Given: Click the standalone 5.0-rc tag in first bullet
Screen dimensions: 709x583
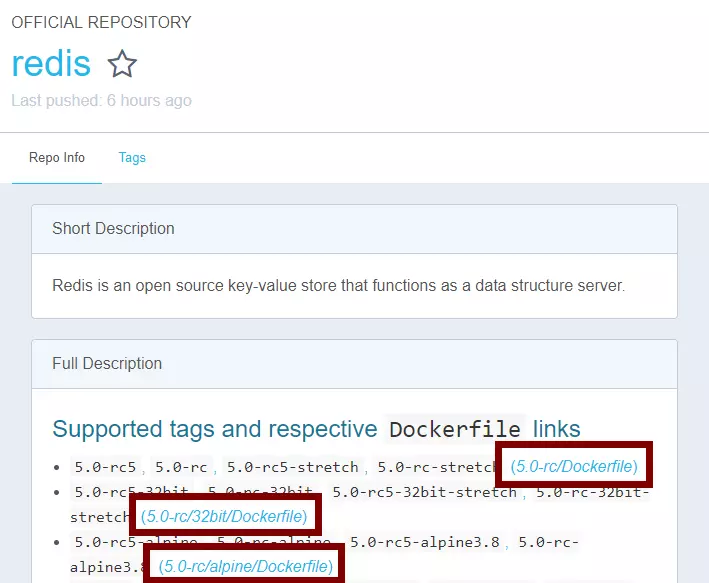Looking at the screenshot, I should tap(181, 467).
